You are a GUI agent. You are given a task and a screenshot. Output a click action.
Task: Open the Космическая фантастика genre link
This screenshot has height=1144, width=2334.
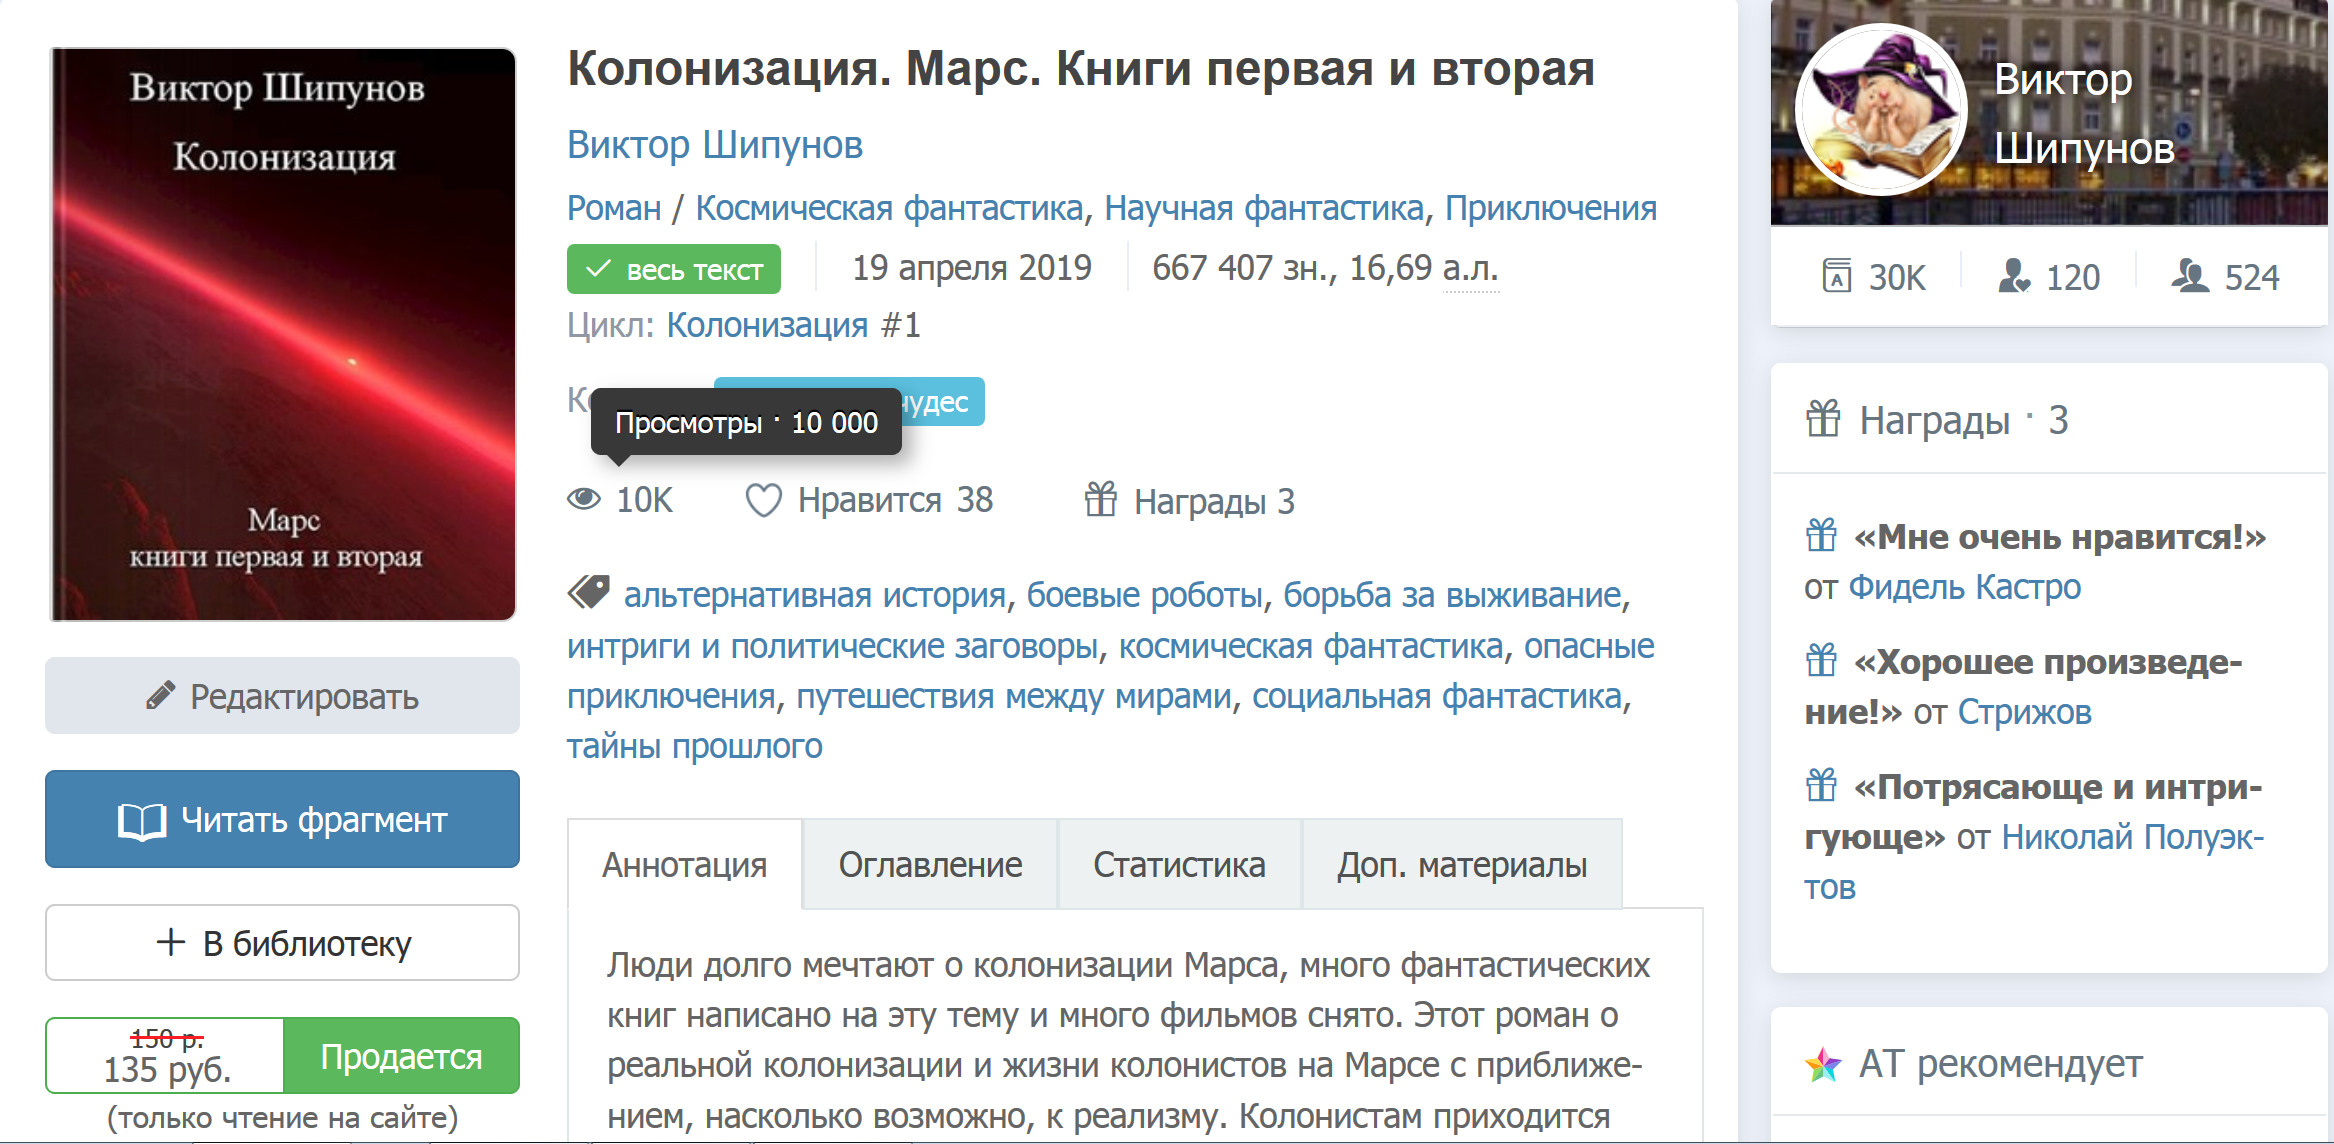coord(889,208)
